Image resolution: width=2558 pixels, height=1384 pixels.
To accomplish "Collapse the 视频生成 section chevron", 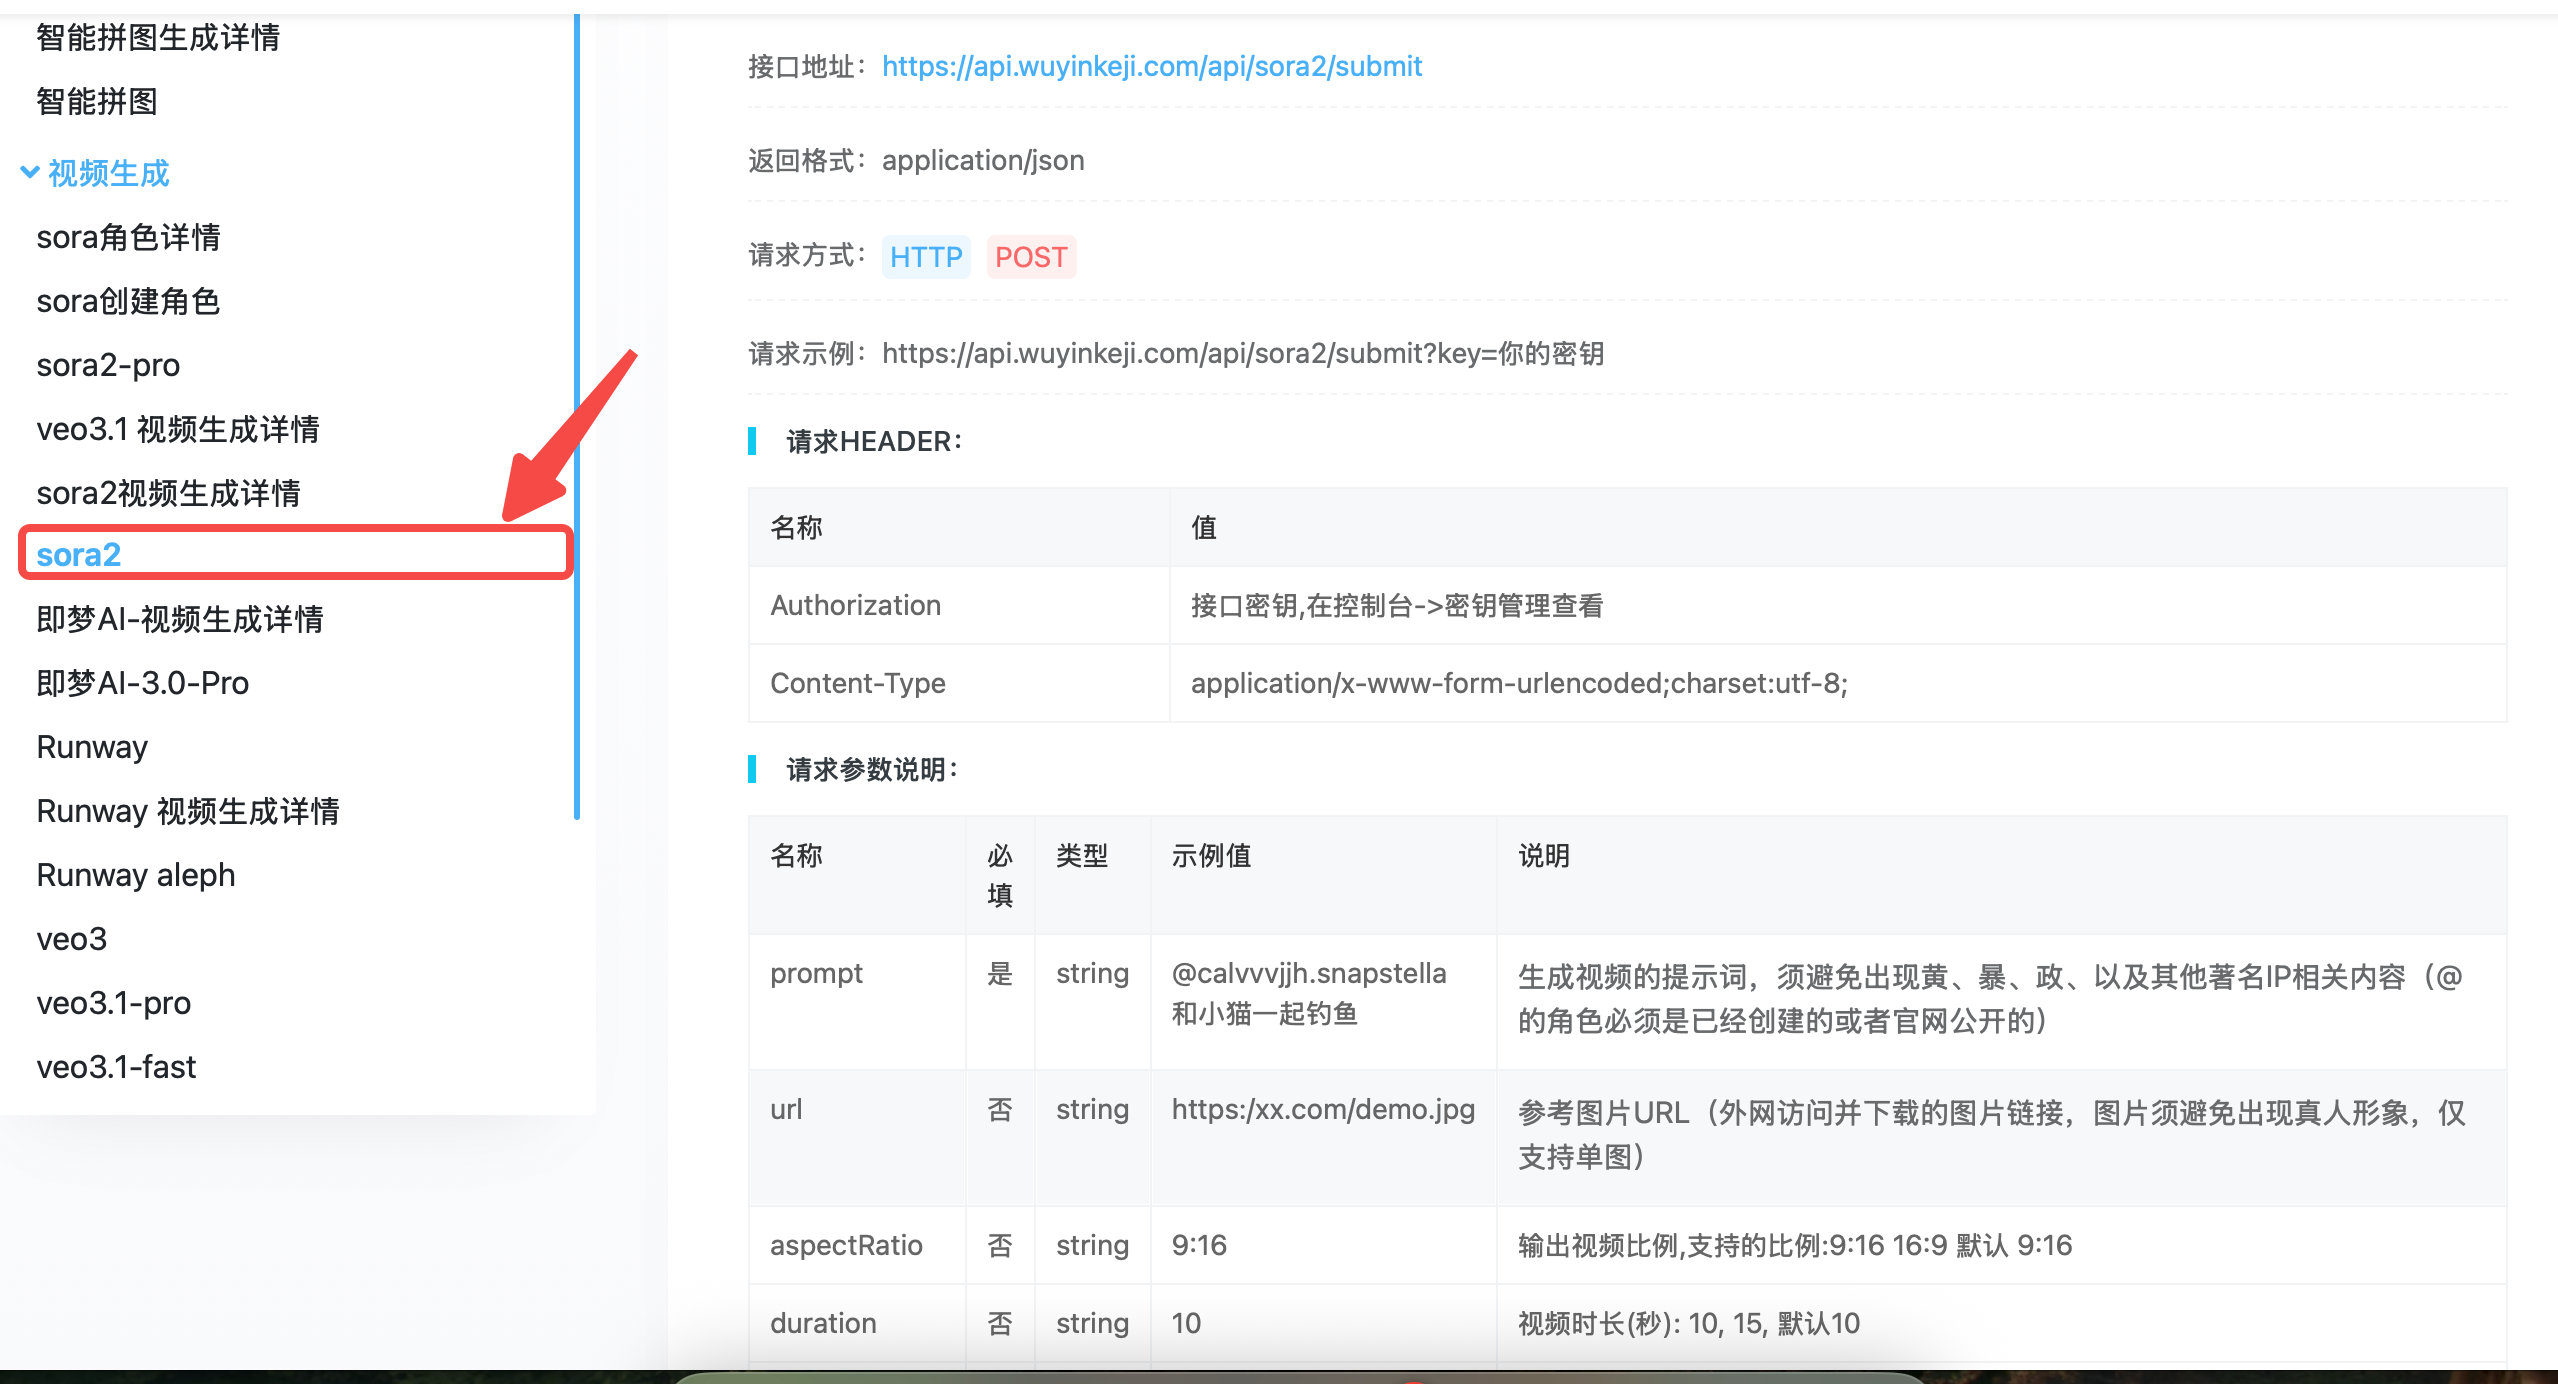I will pos(29,174).
